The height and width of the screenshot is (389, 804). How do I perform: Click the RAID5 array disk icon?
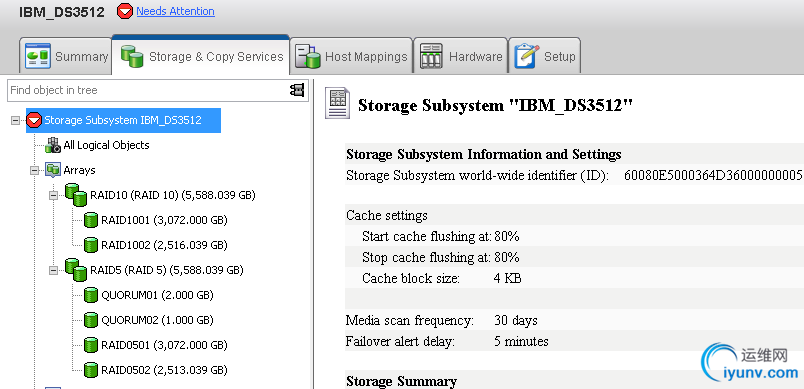pos(76,270)
